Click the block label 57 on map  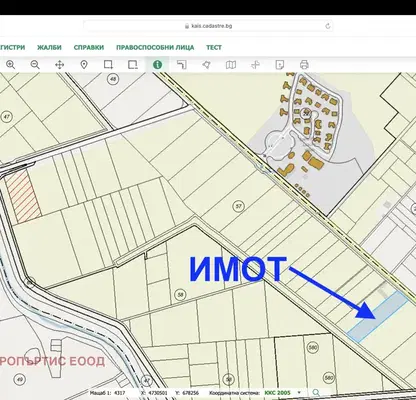[238, 206]
